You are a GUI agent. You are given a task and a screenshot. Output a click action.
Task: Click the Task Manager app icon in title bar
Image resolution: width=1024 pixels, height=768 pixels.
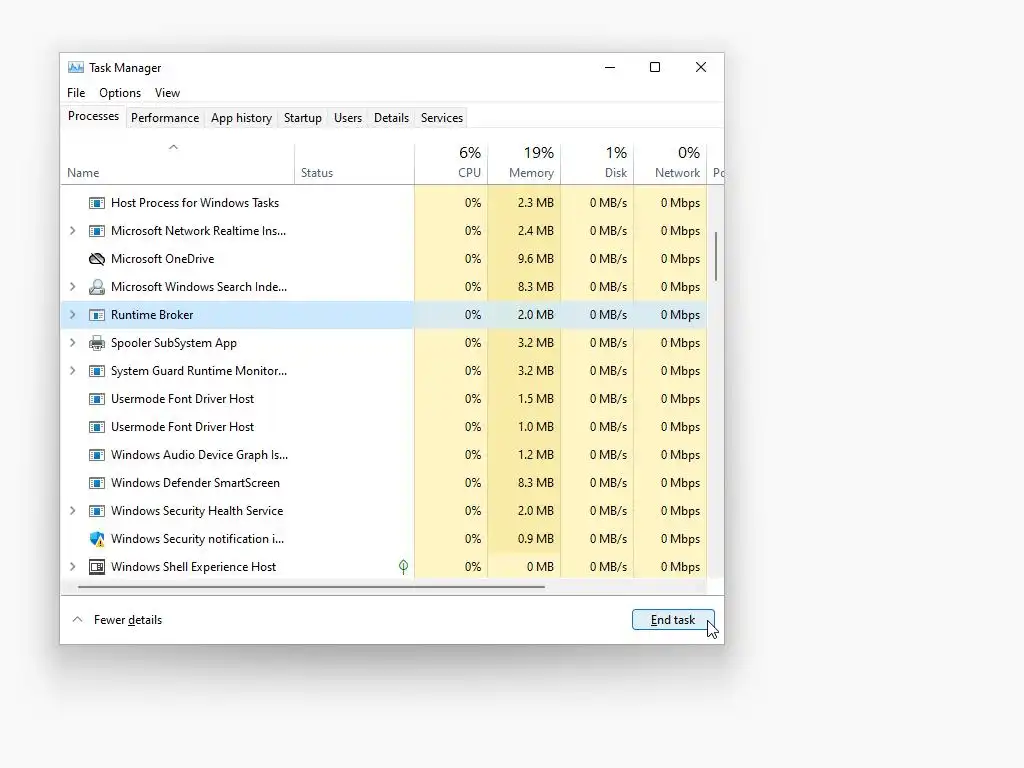tap(76, 67)
